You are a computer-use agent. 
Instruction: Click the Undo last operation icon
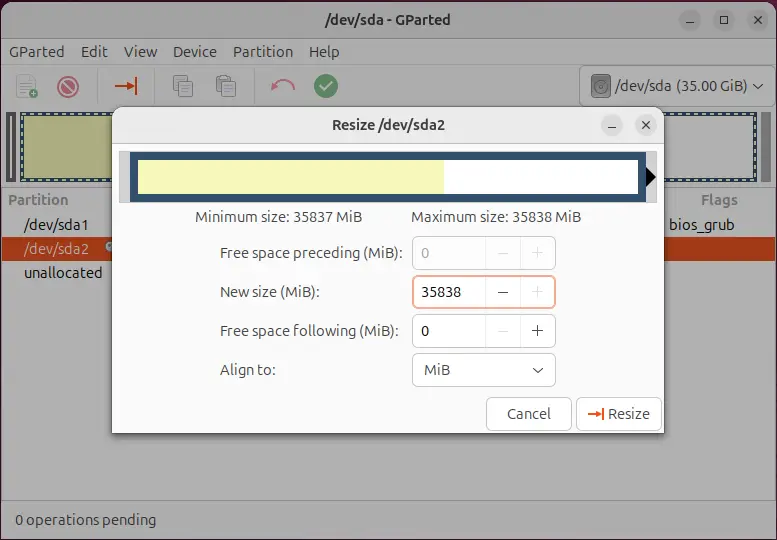pyautogui.click(x=283, y=86)
